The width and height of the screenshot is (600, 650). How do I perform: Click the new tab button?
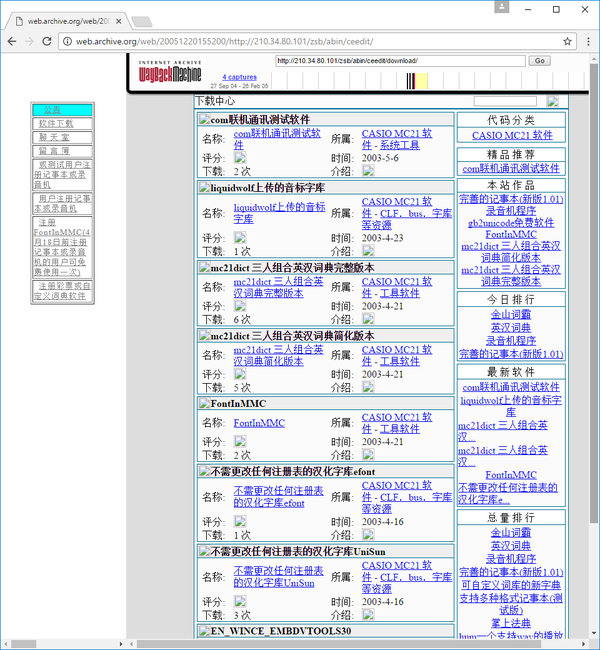point(142,21)
